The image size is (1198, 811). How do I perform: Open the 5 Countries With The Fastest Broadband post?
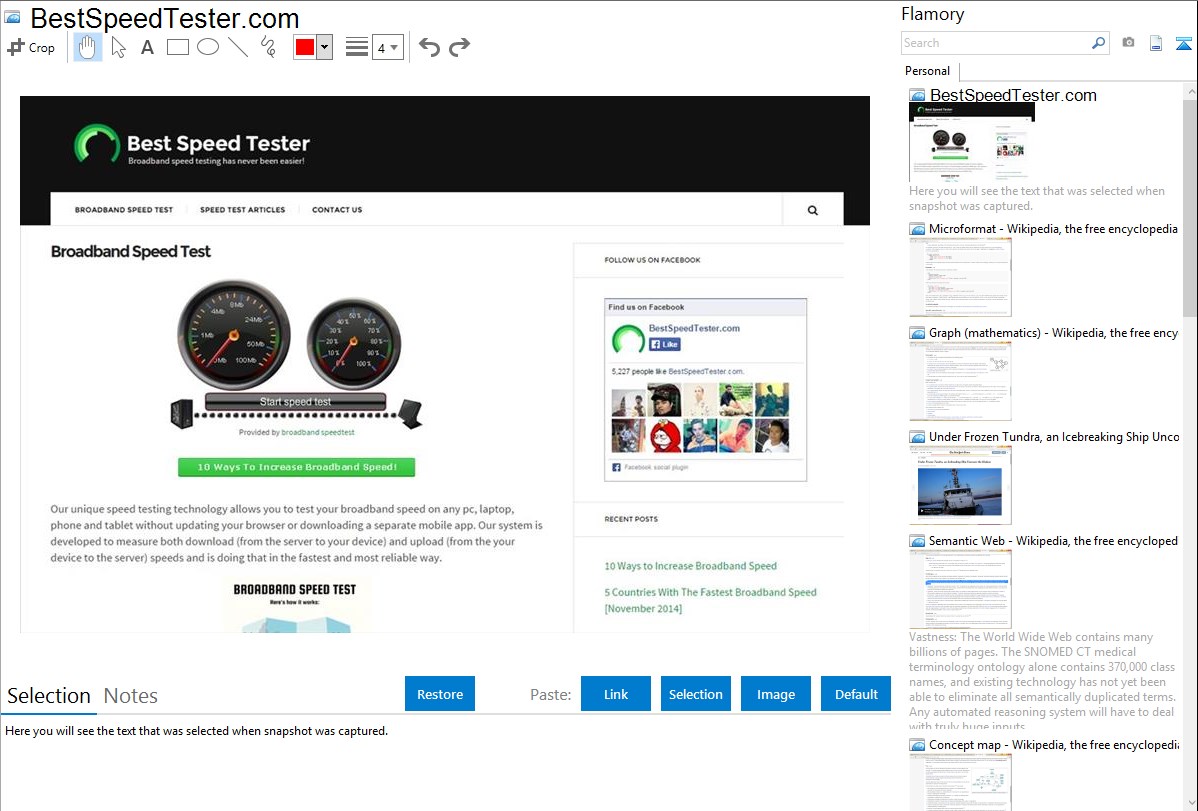click(x=711, y=601)
